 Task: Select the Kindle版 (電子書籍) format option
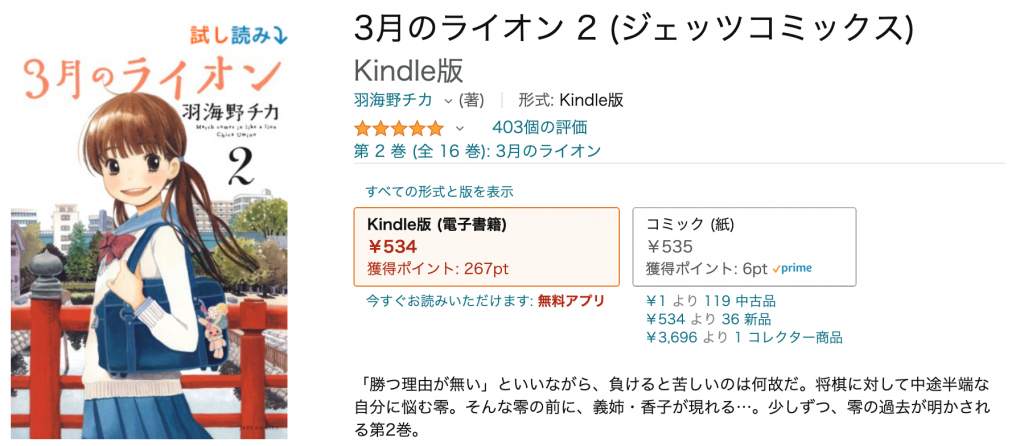(x=486, y=246)
